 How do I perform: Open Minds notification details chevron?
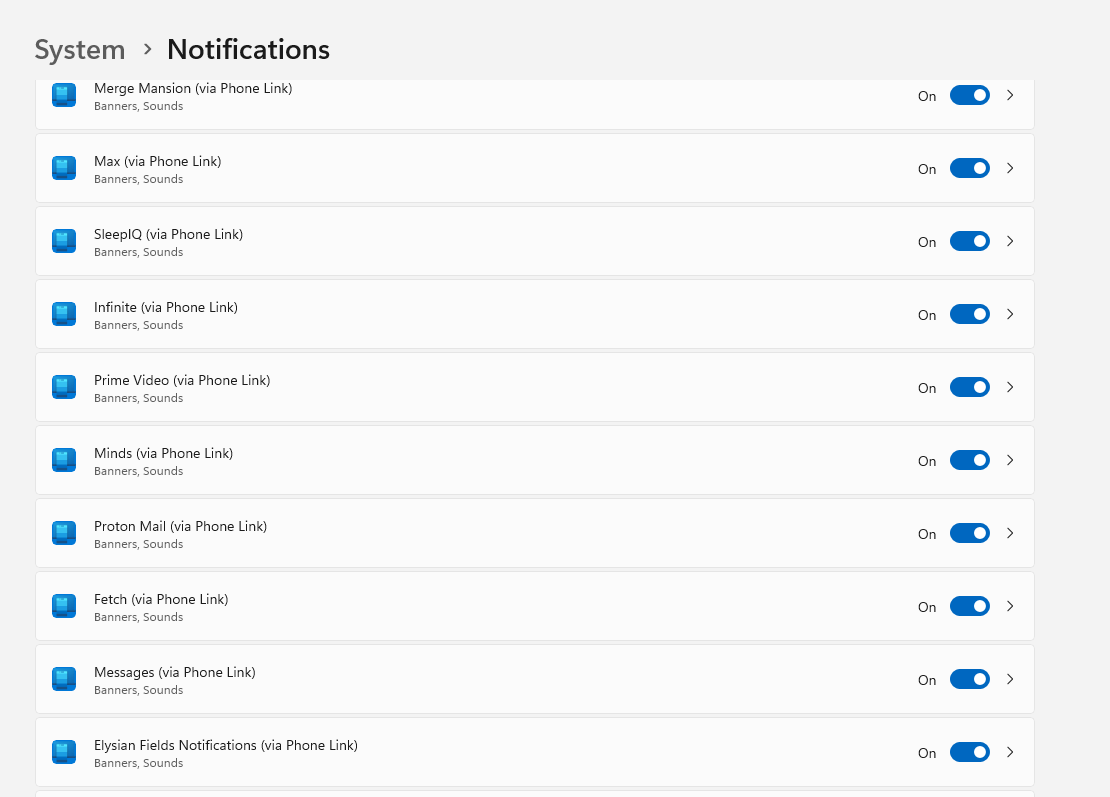pos(1010,459)
